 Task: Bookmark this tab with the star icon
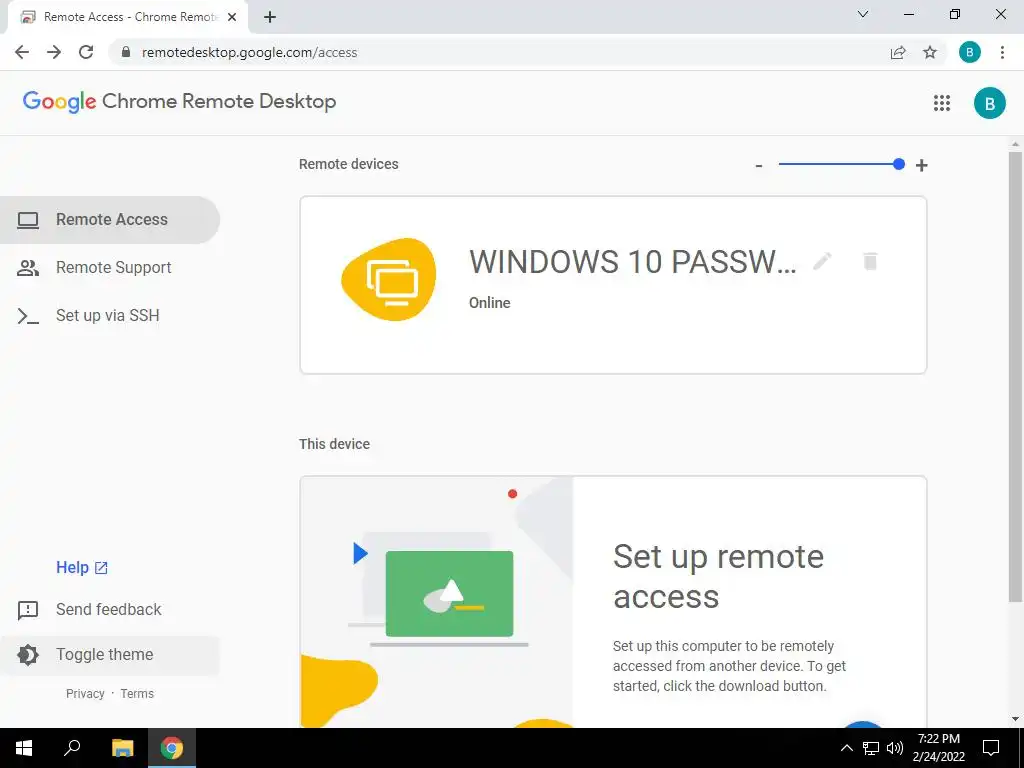click(930, 52)
